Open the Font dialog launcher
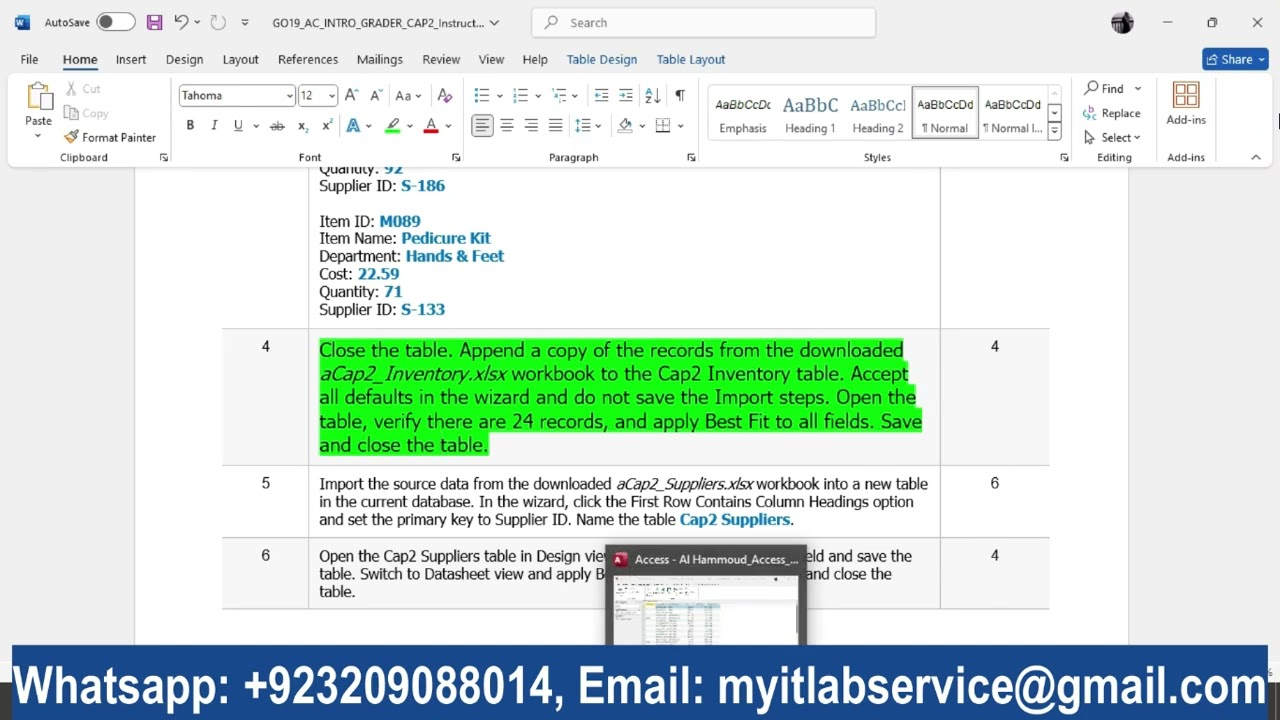The height and width of the screenshot is (720, 1280). tap(456, 158)
